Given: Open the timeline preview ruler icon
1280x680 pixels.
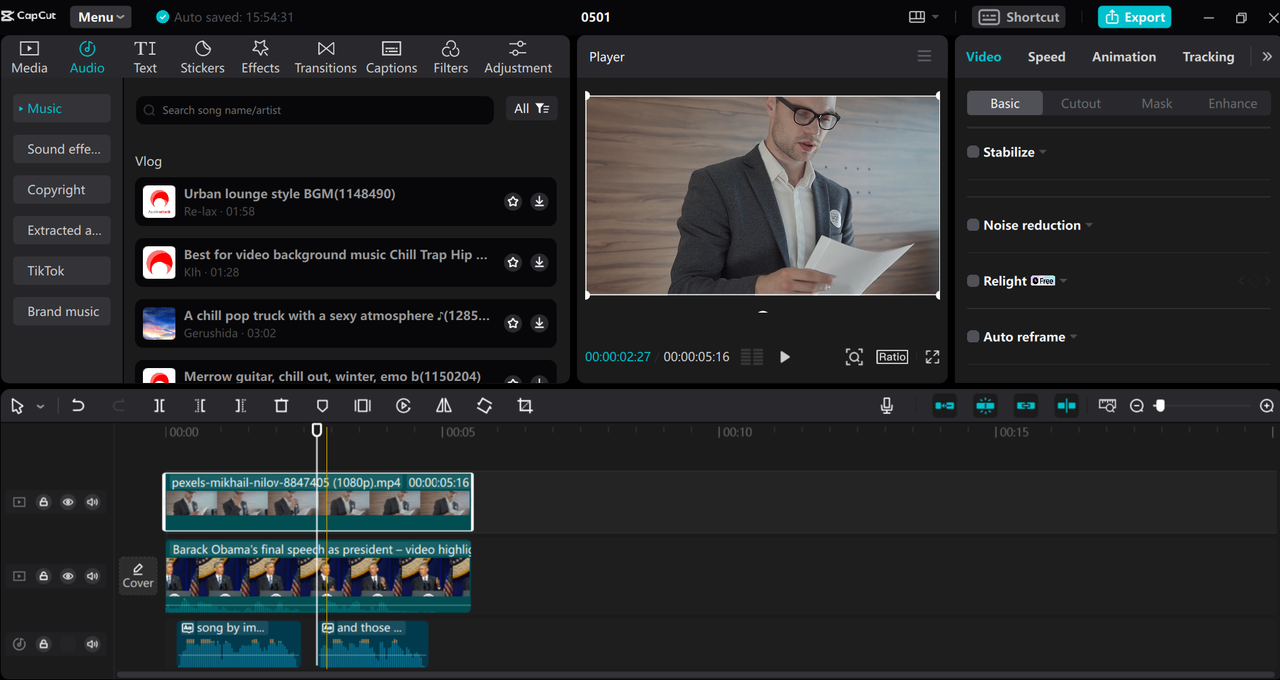Looking at the screenshot, I should point(1107,406).
